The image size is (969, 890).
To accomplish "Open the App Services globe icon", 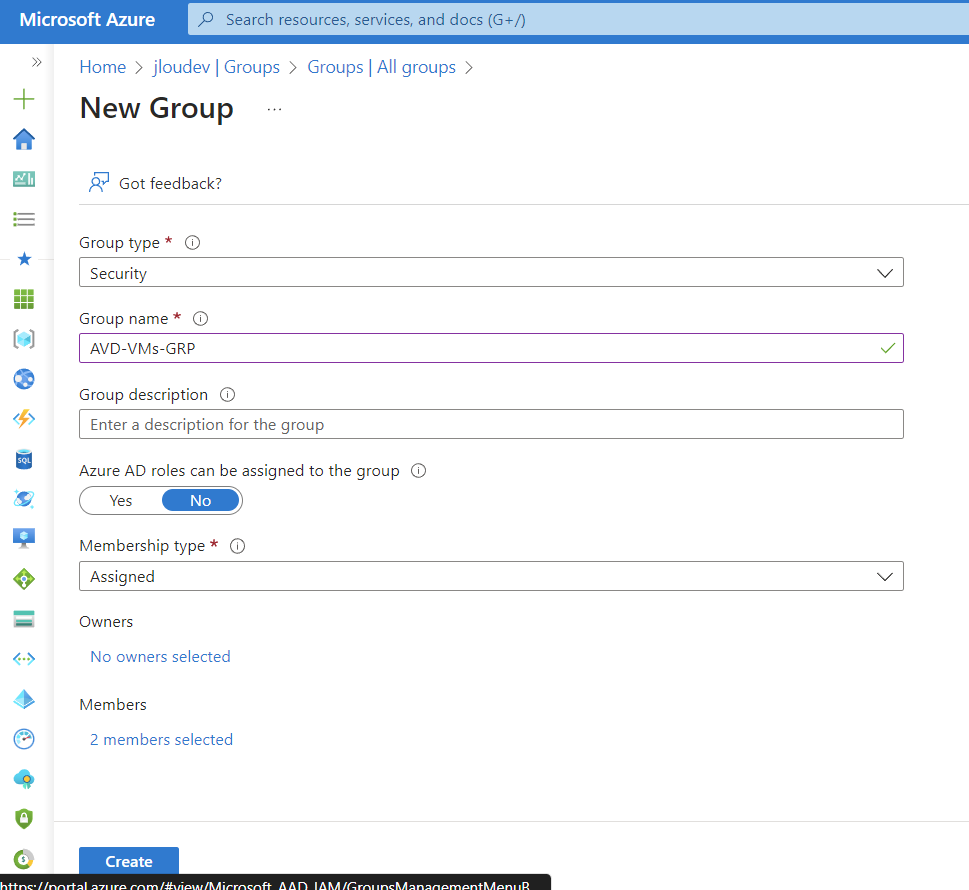I will point(23,379).
